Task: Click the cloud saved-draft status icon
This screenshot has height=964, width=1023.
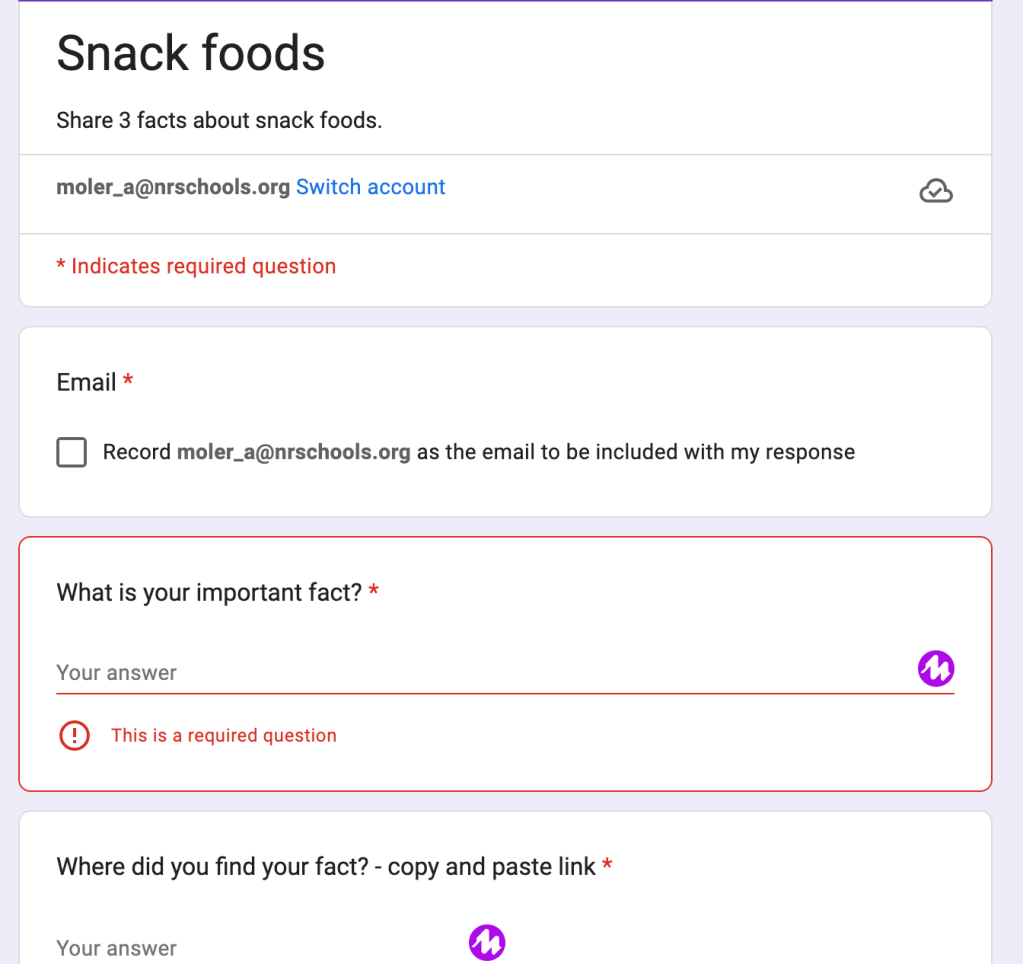Action: pyautogui.click(x=935, y=190)
